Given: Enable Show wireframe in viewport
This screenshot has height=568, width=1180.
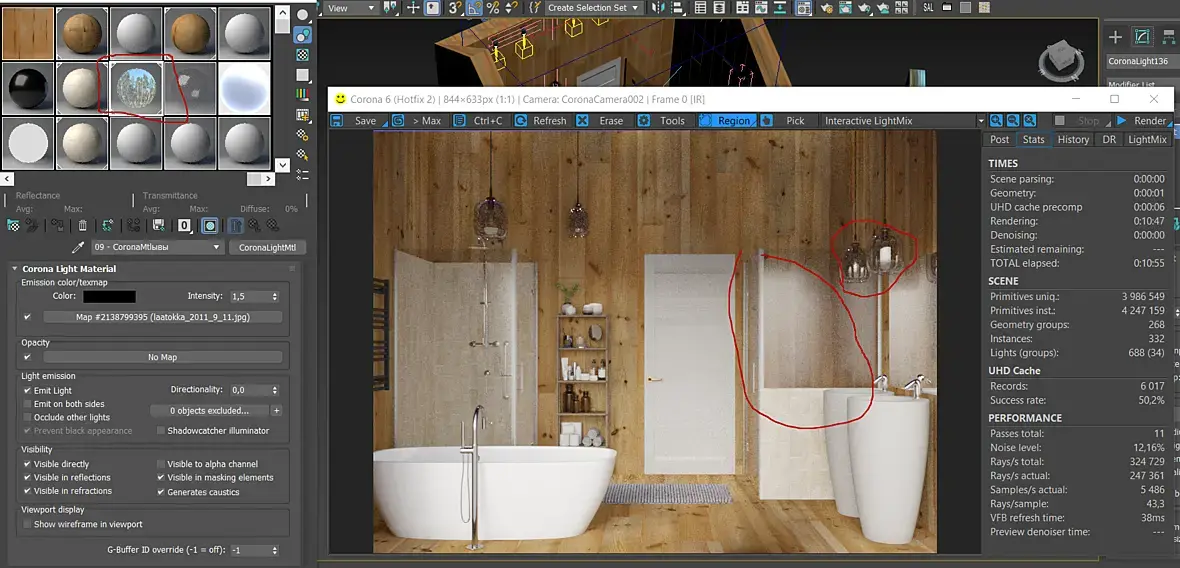Looking at the screenshot, I should (28, 524).
